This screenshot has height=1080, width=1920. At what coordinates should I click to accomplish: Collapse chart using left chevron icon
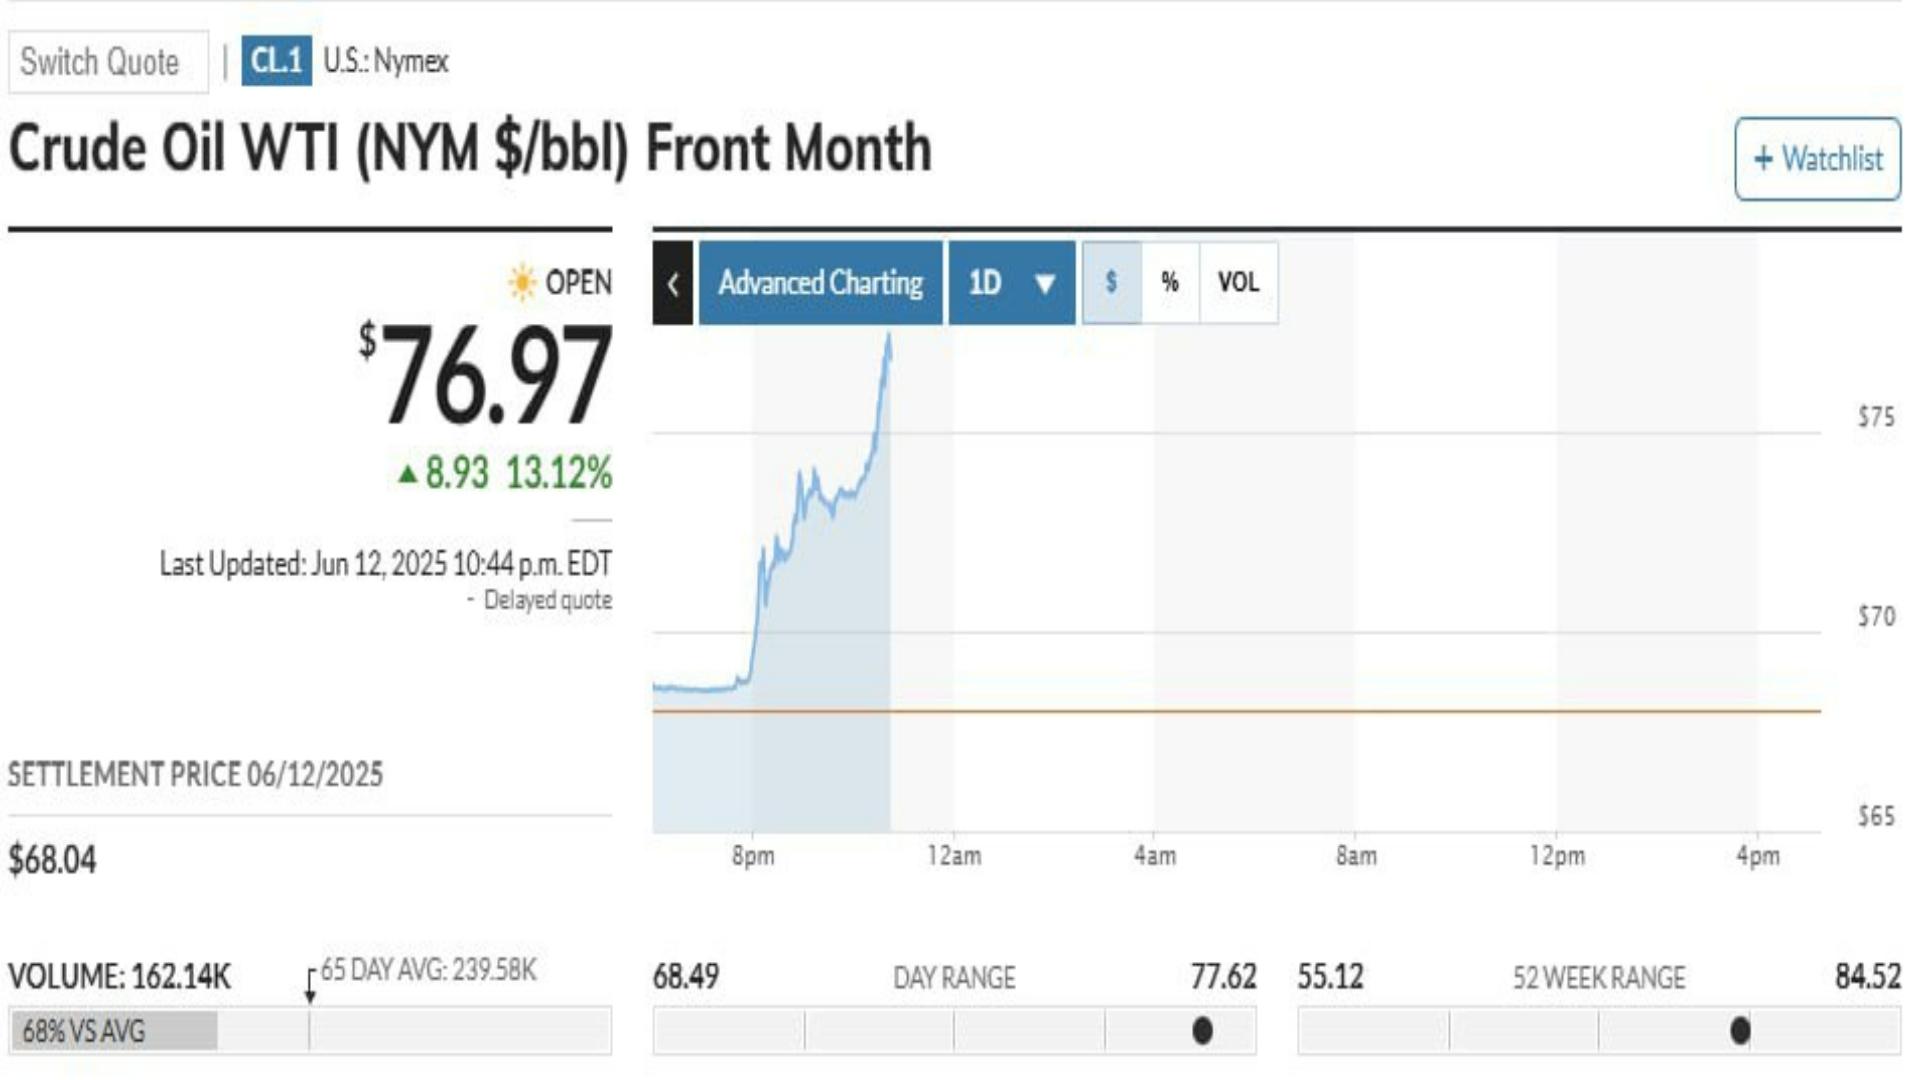673,283
